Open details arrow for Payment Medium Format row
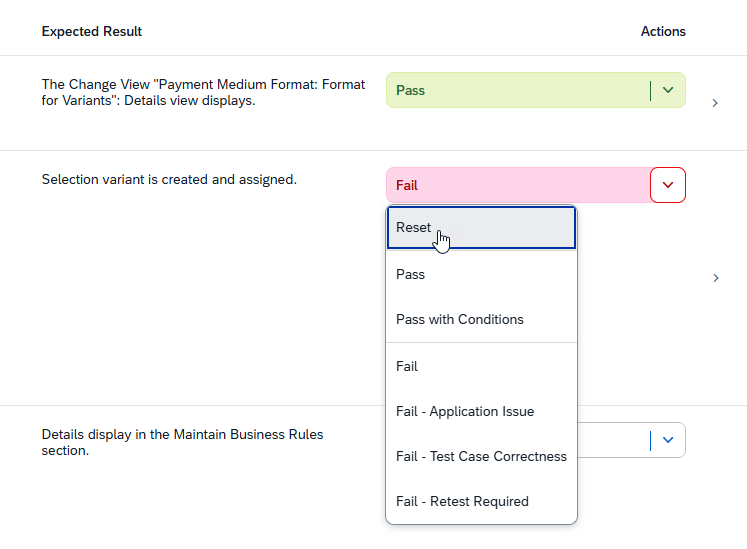The width and height of the screenshot is (747, 549). [x=715, y=103]
